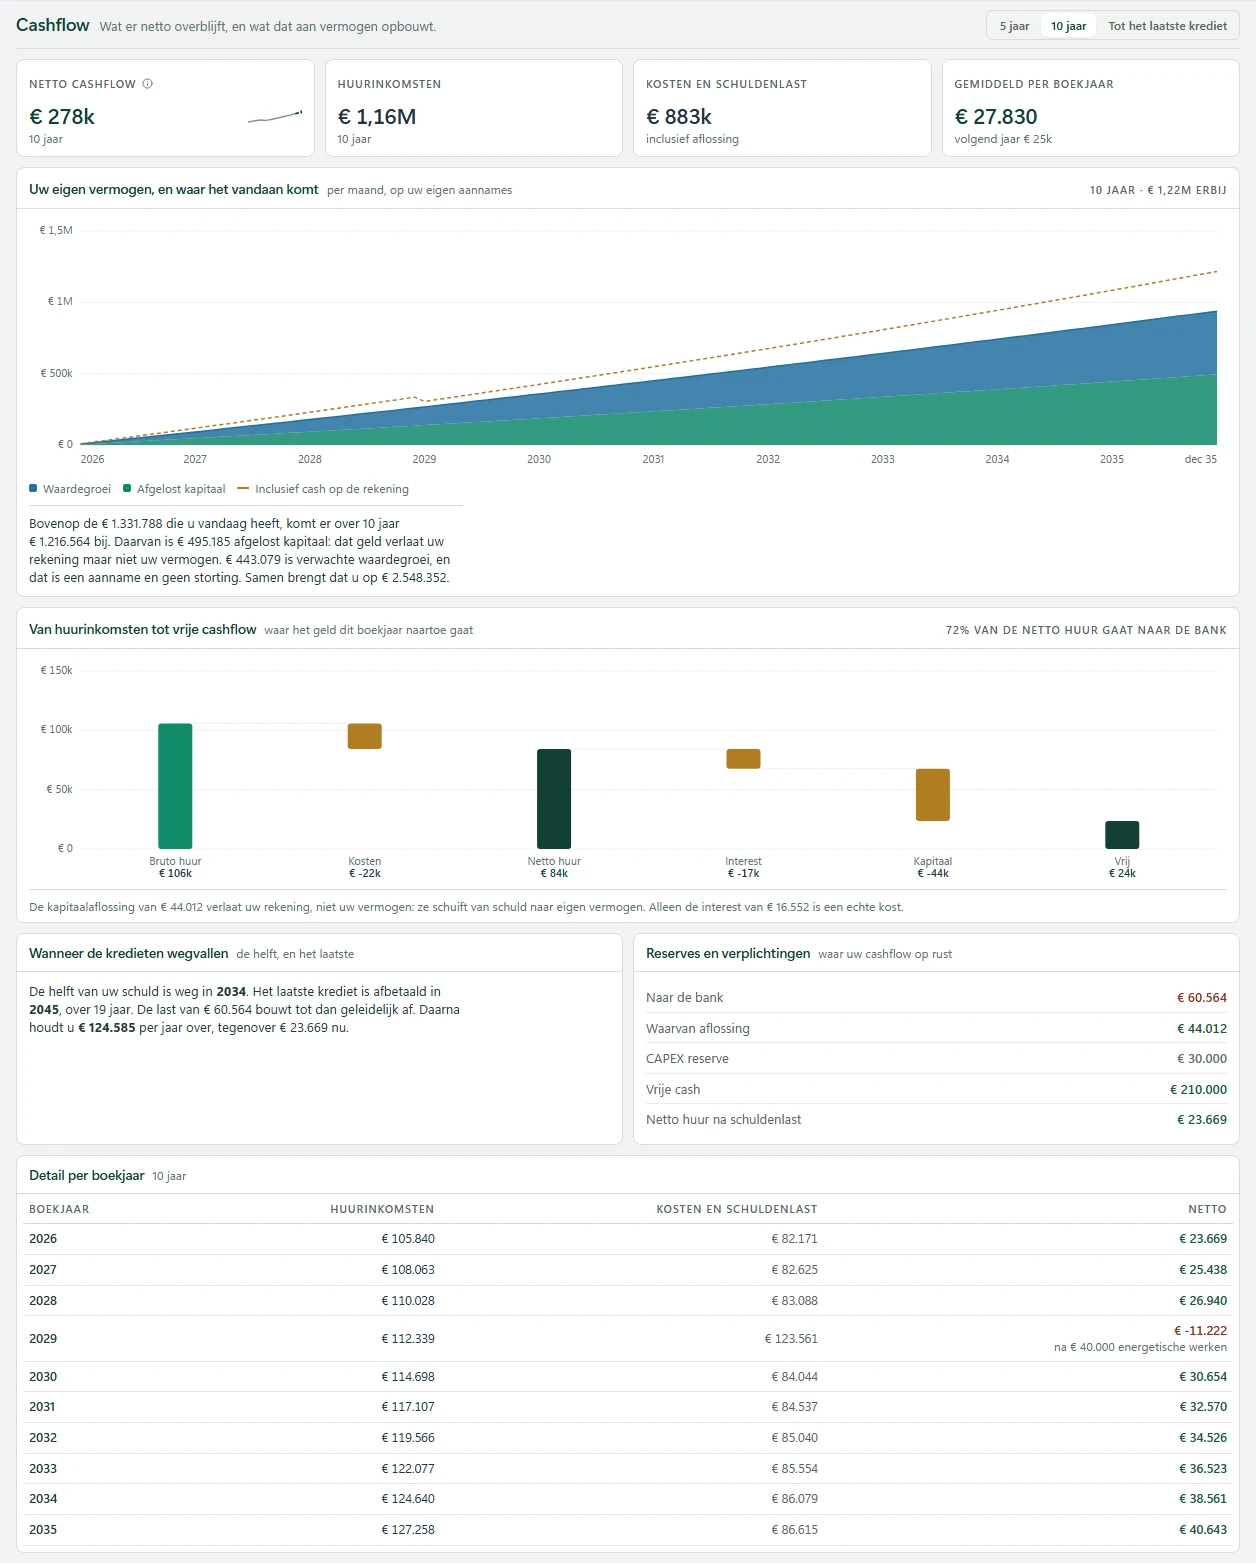Click the € 40.643 netto cell for 2035
Image resolution: width=1256 pixels, height=1563 pixels.
click(1203, 1530)
